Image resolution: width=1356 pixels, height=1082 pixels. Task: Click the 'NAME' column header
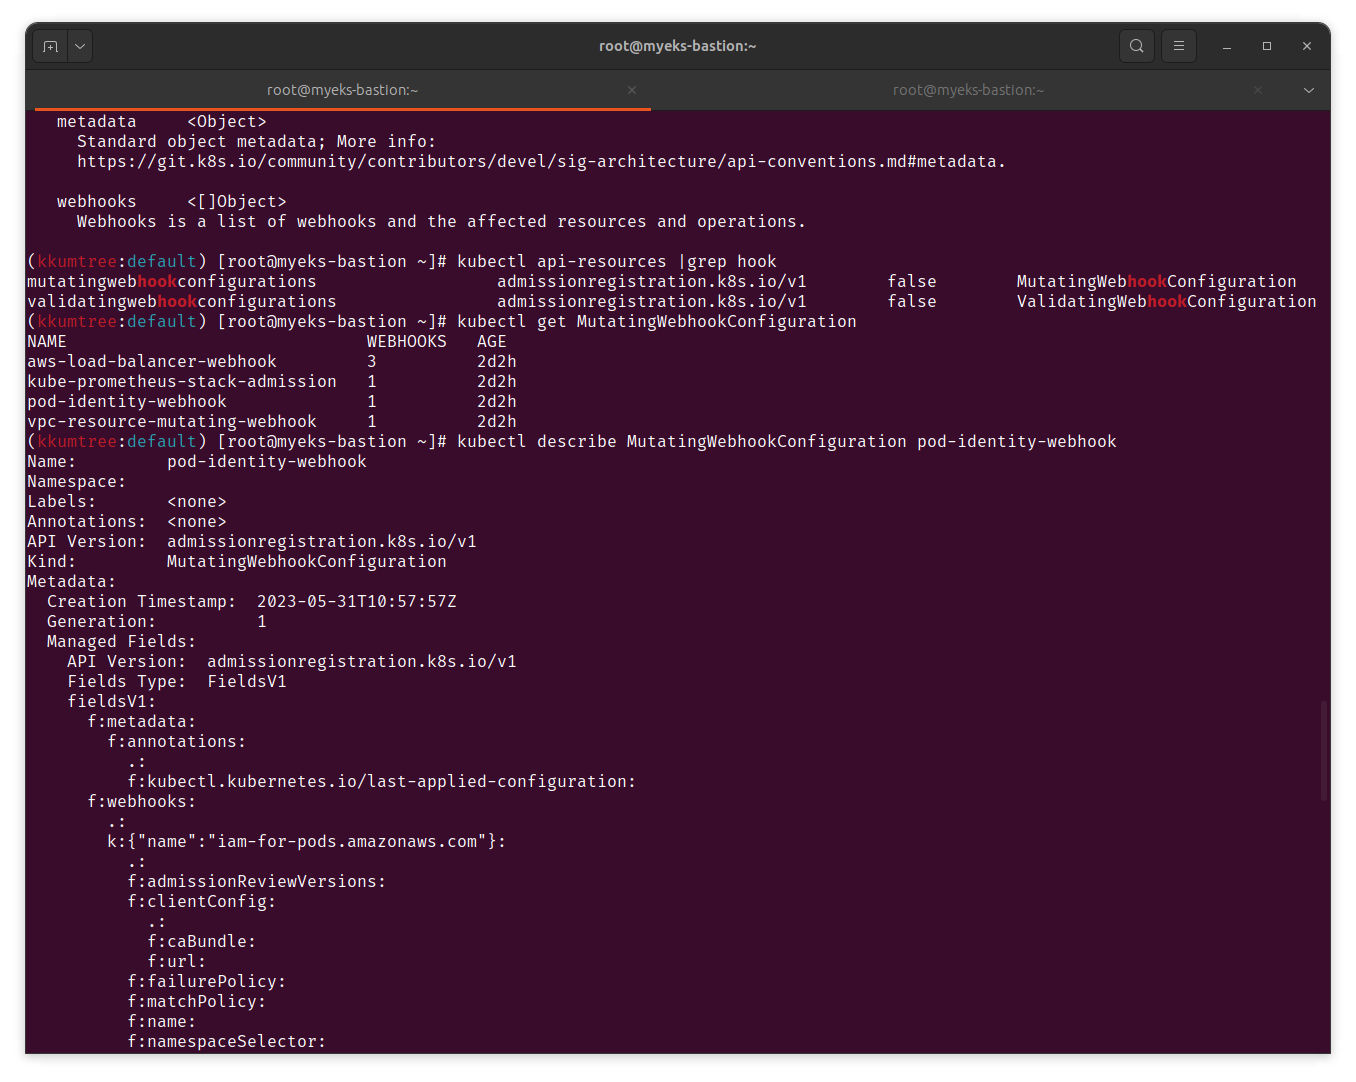point(47,342)
